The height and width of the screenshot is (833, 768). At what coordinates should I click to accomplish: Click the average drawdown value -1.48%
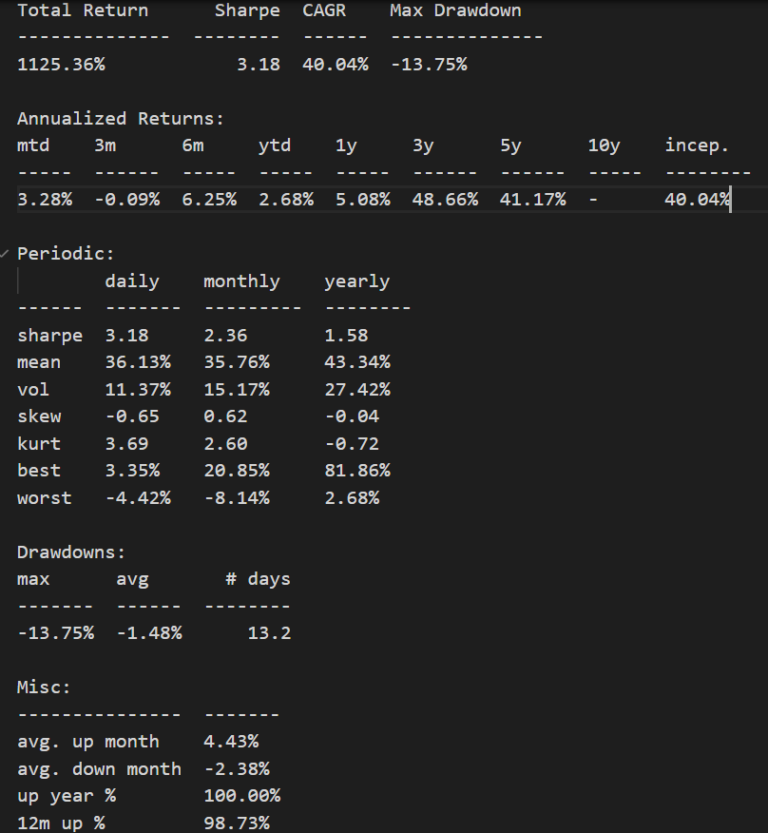[148, 633]
